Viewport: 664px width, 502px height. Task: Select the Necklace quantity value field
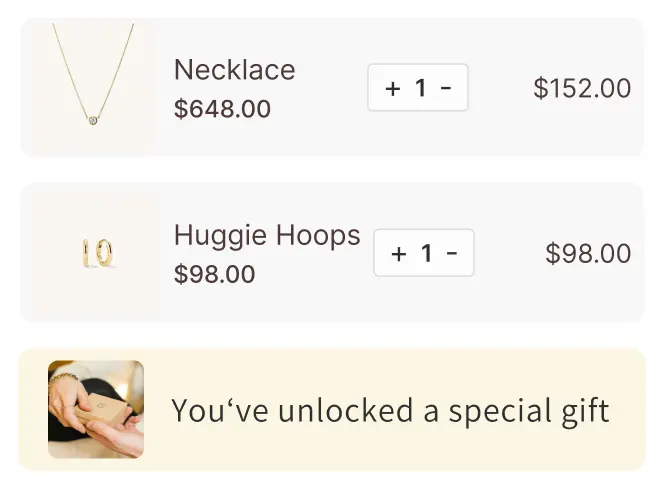click(421, 88)
